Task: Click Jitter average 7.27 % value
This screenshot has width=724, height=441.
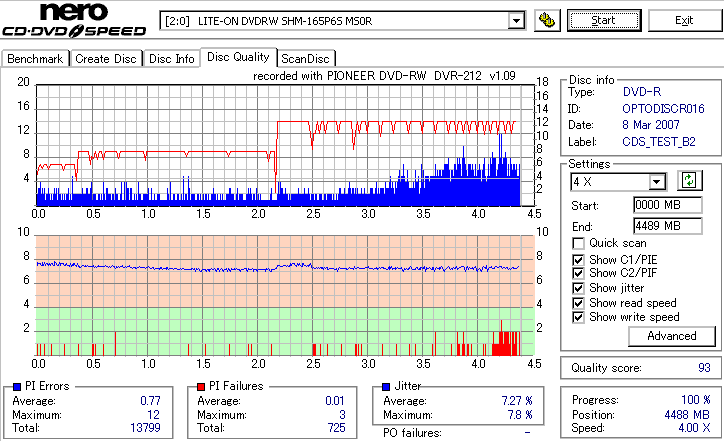Action: click(x=517, y=401)
